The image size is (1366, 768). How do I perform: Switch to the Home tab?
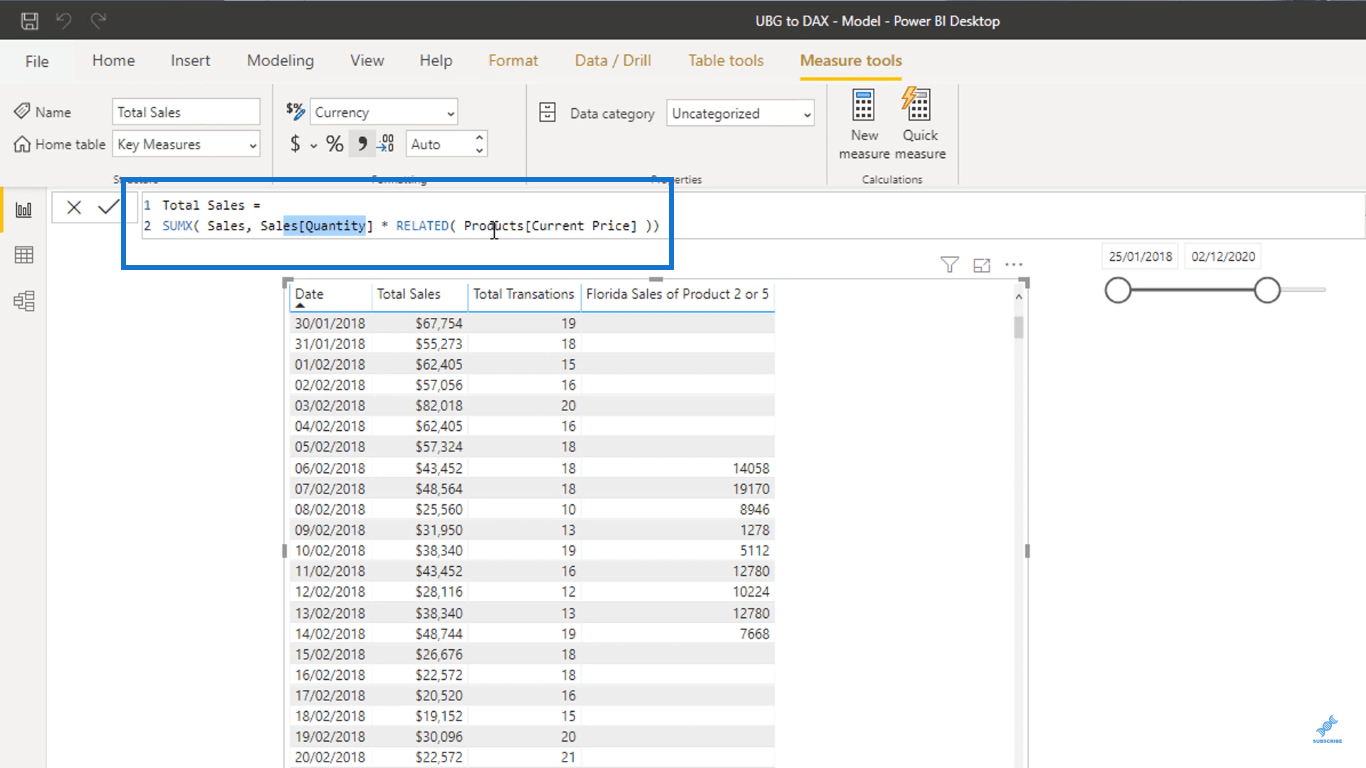point(114,60)
